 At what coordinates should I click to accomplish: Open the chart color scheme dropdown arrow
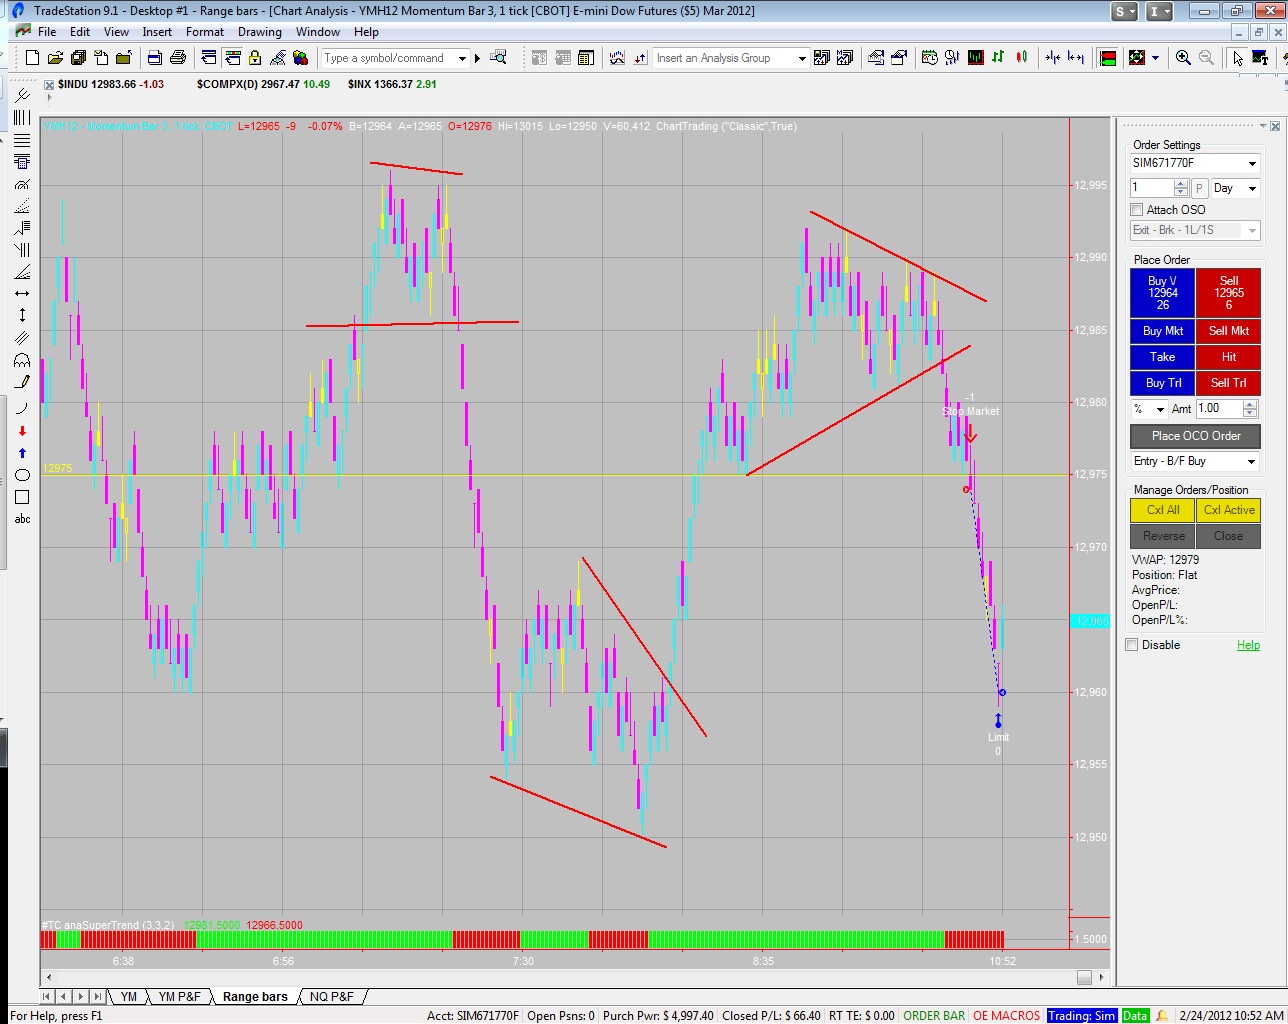coord(1156,58)
